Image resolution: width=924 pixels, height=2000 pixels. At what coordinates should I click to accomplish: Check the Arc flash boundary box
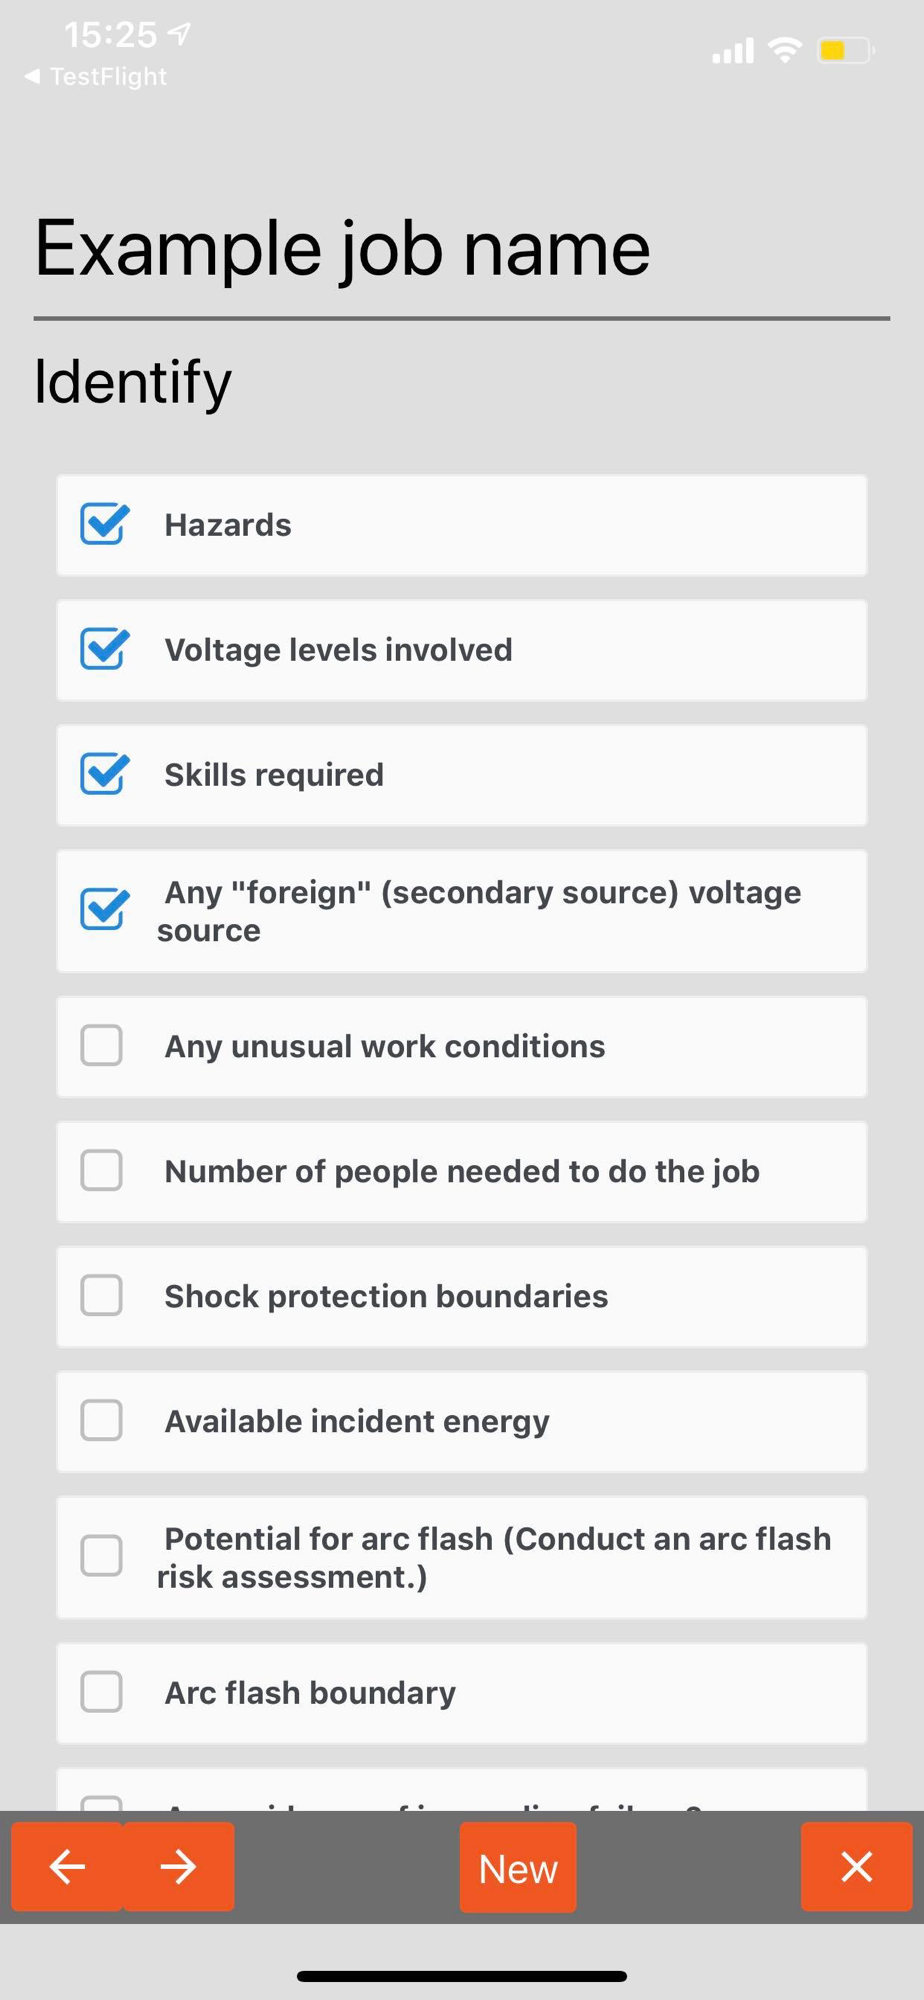[x=102, y=1692]
